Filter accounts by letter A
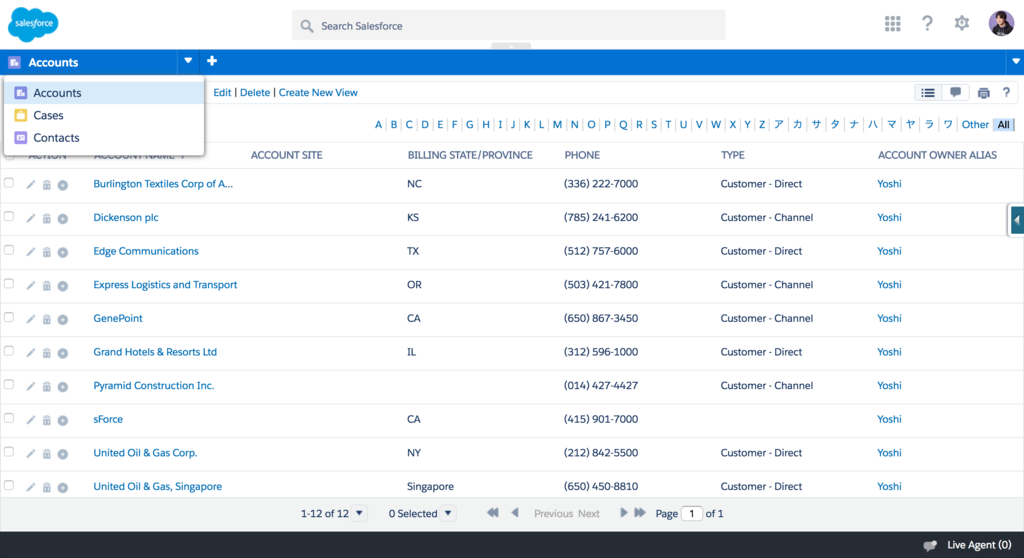 coord(378,124)
